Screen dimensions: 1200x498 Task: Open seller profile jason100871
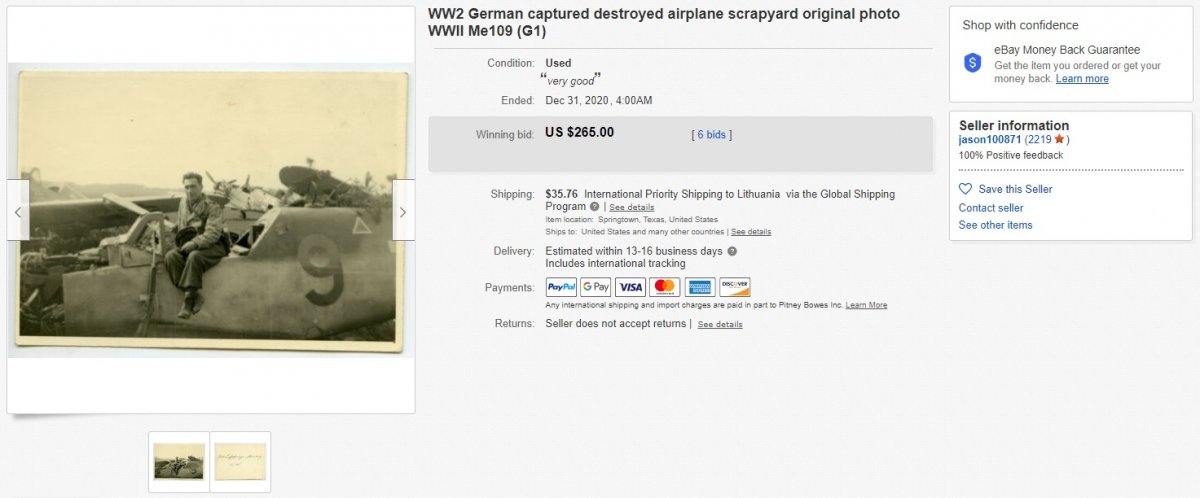click(x=990, y=140)
